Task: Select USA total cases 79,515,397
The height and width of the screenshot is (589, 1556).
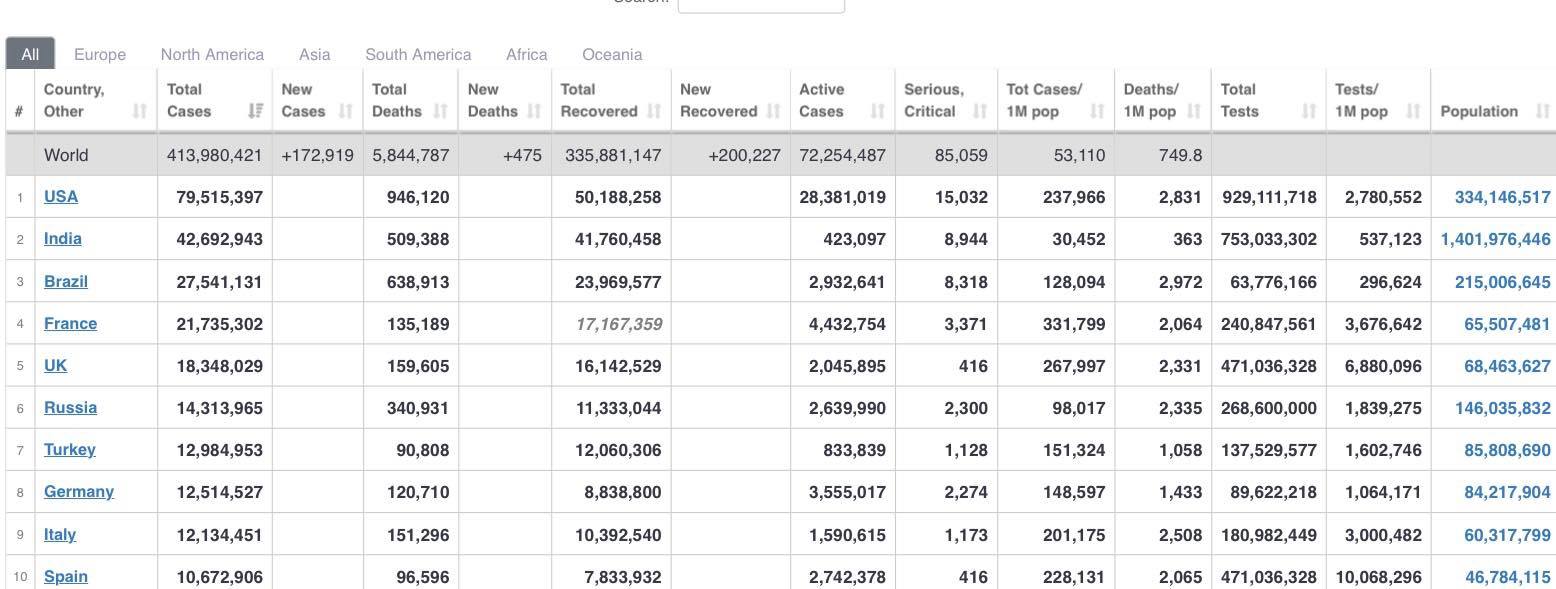Action: click(x=220, y=197)
